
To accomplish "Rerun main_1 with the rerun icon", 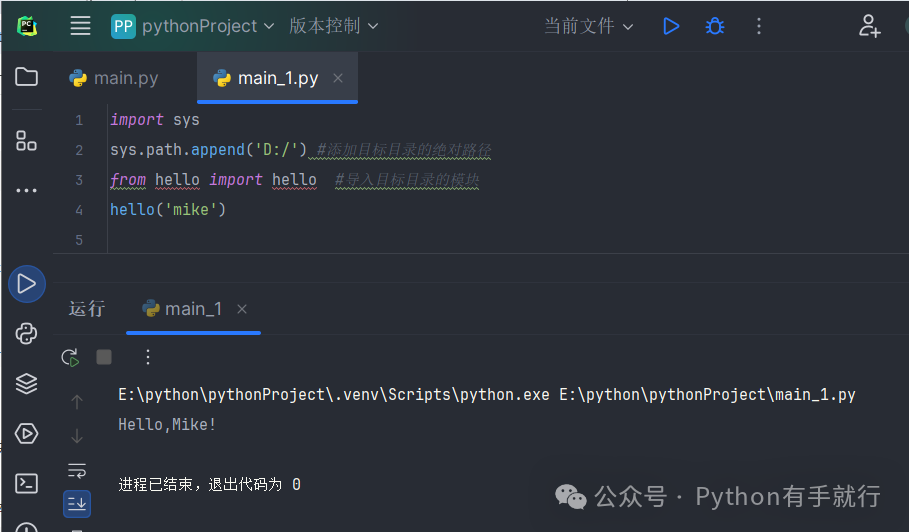I will (70, 358).
